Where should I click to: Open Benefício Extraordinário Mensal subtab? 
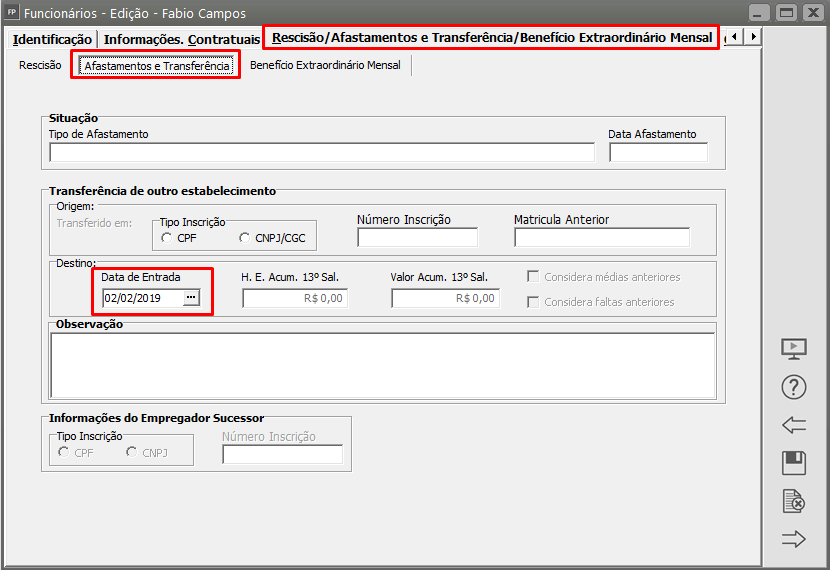(x=325, y=66)
